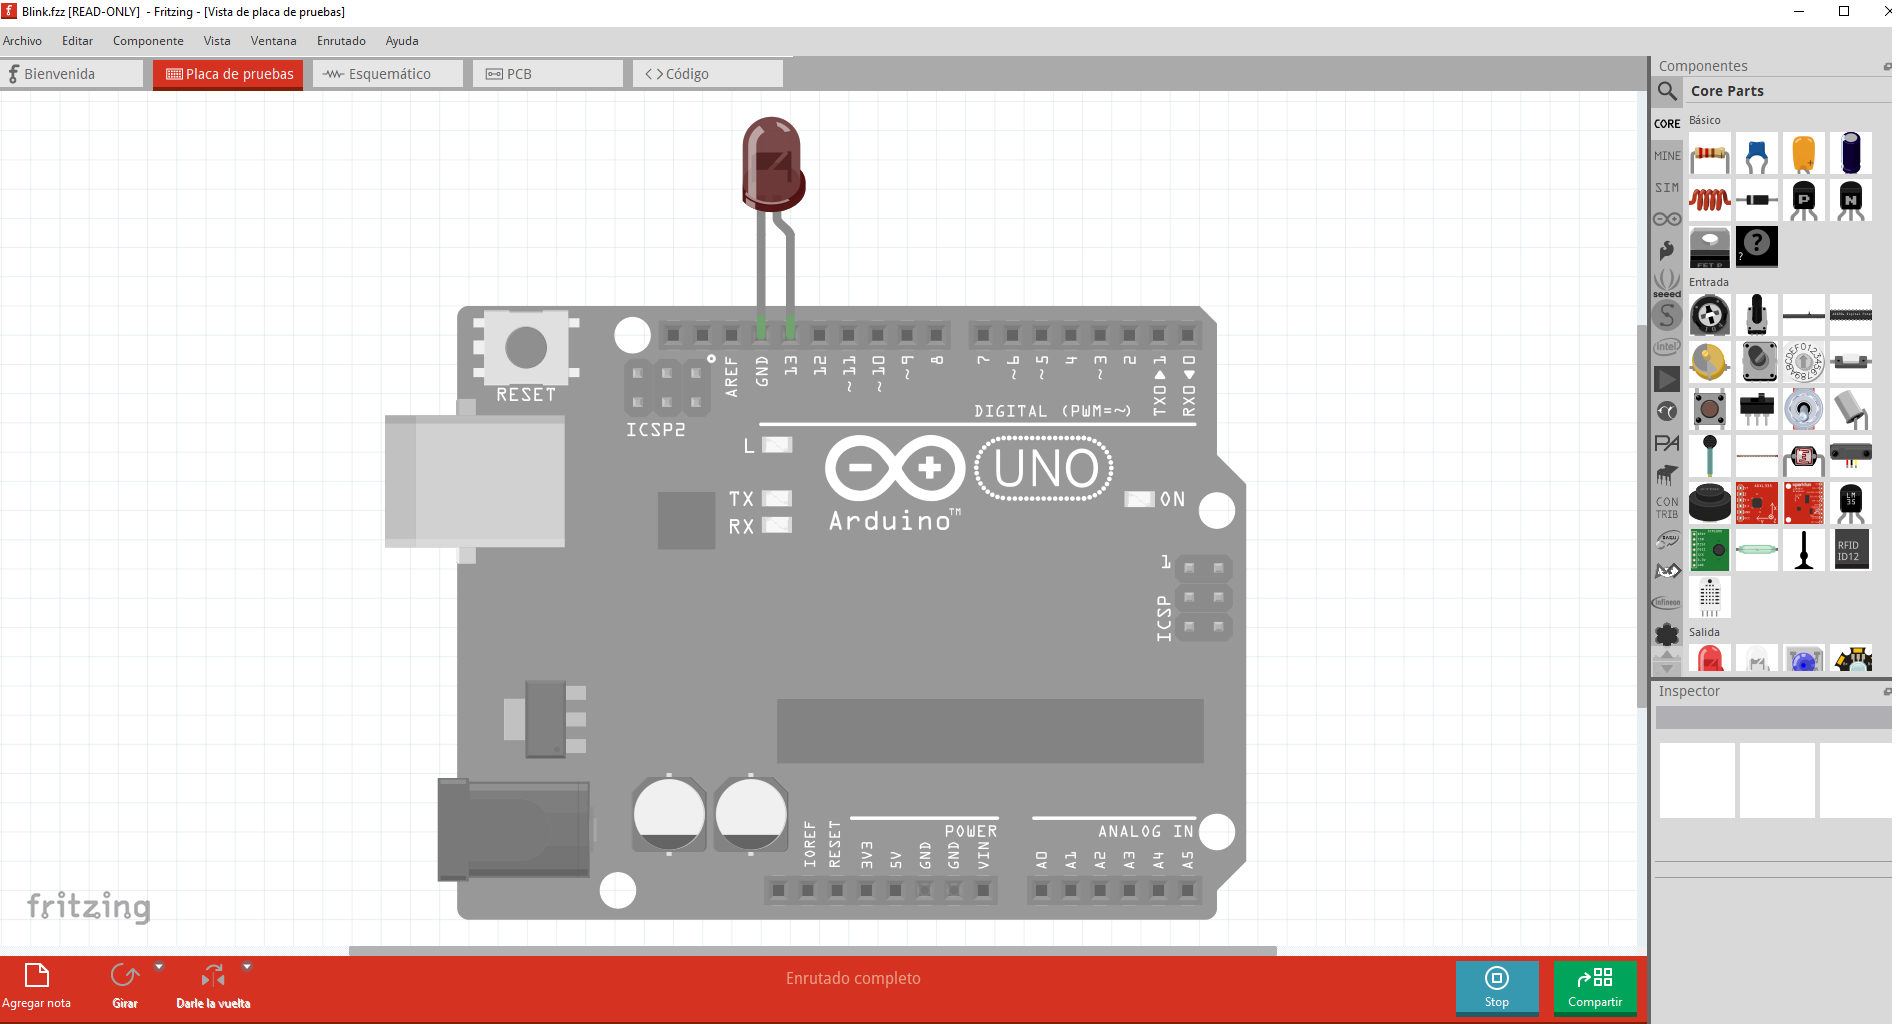Screen dimensions: 1898x1024
Task: Open the Enrutado menu
Action: [341, 41]
